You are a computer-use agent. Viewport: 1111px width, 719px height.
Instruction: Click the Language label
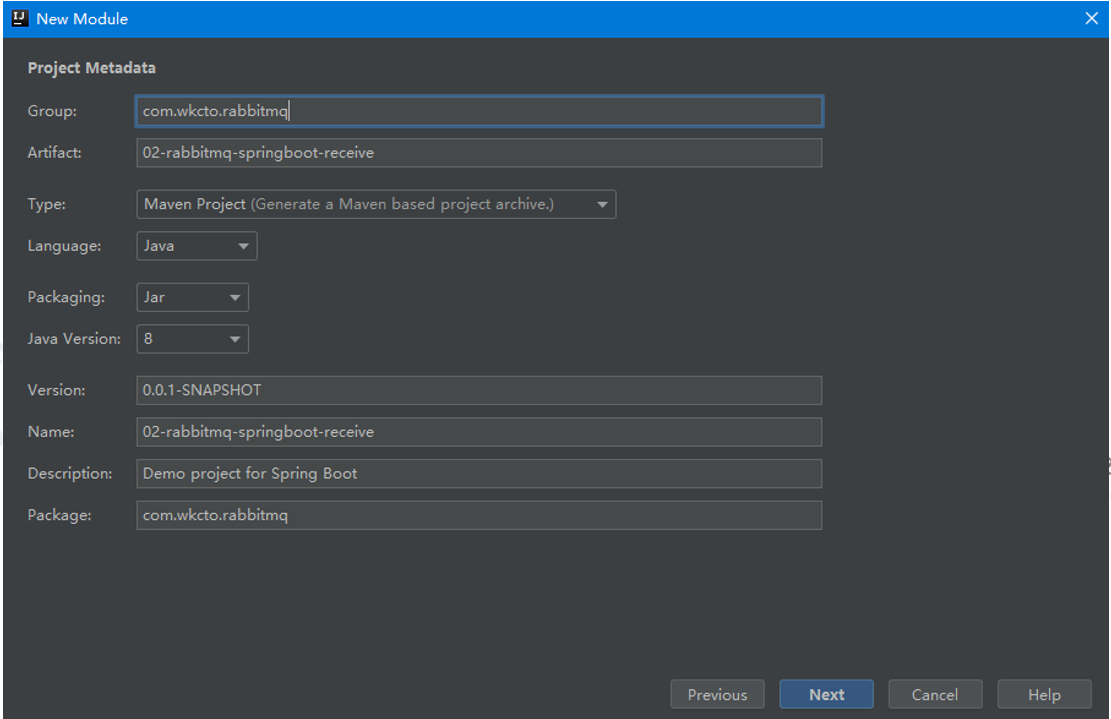tap(64, 247)
